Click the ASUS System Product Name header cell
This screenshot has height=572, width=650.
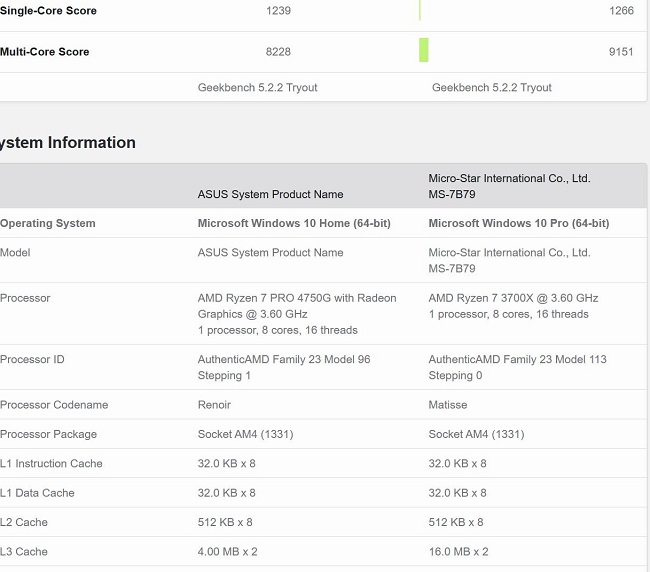(270, 194)
